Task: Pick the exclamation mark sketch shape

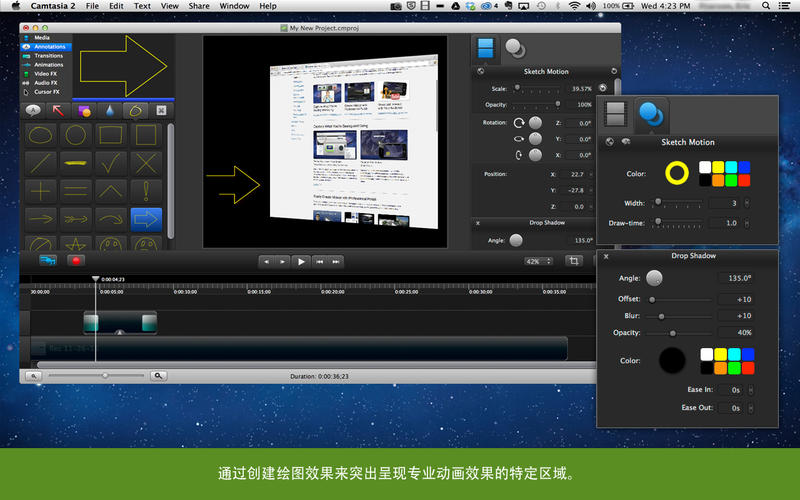Action: [146, 189]
